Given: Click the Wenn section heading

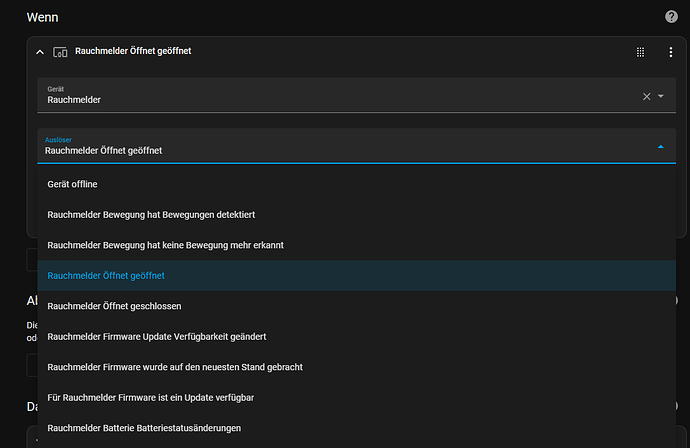Looking at the screenshot, I should coord(42,17).
